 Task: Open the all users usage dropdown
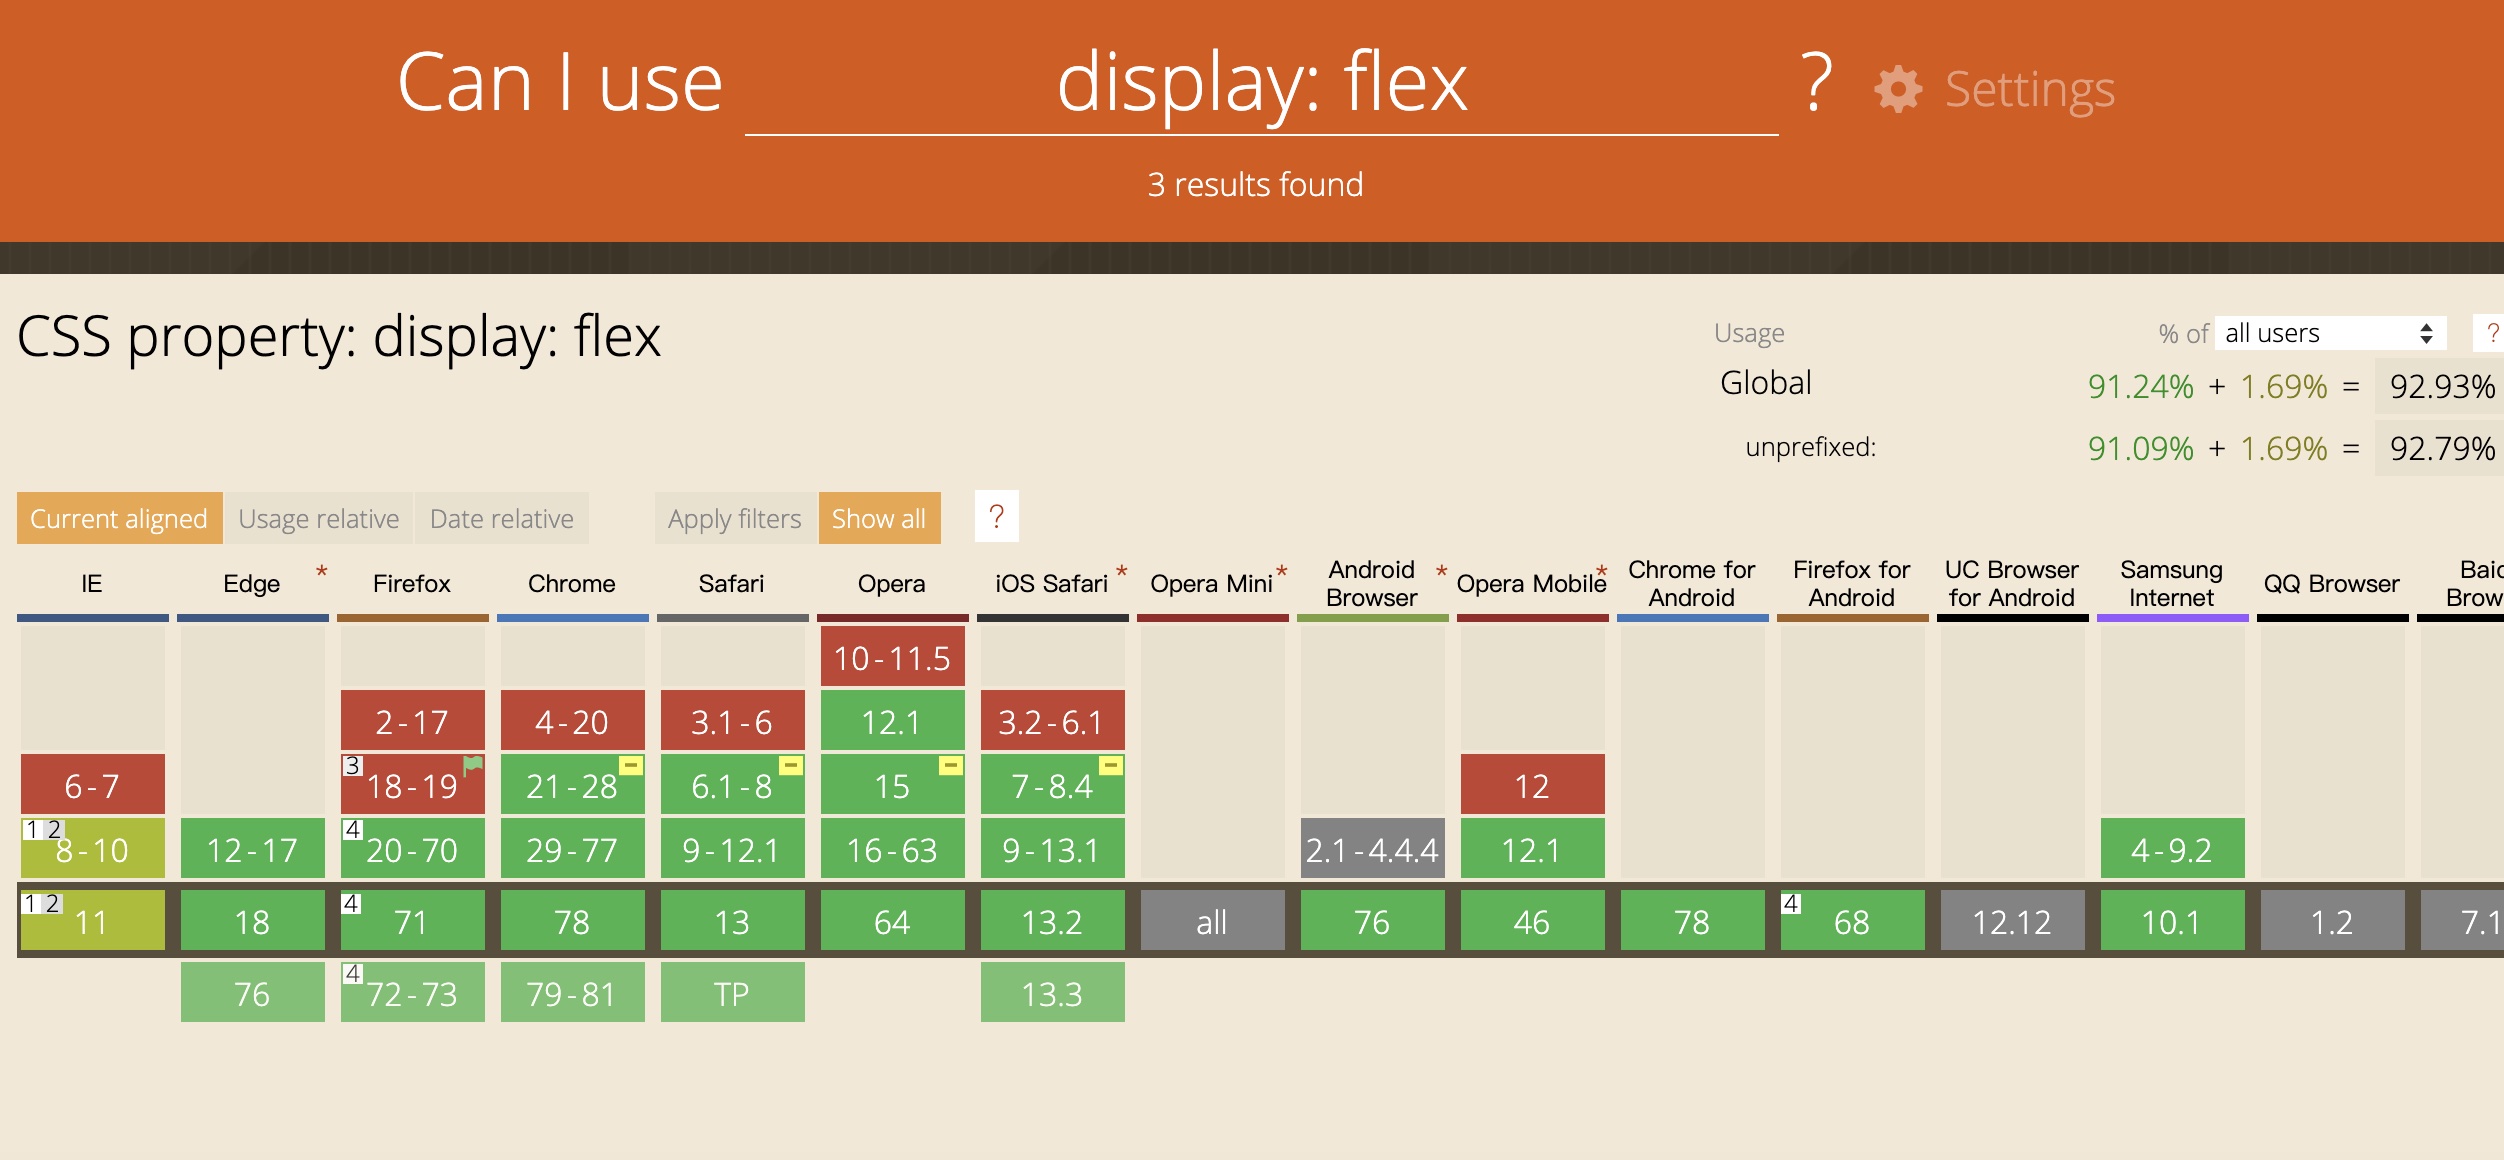coord(2330,333)
